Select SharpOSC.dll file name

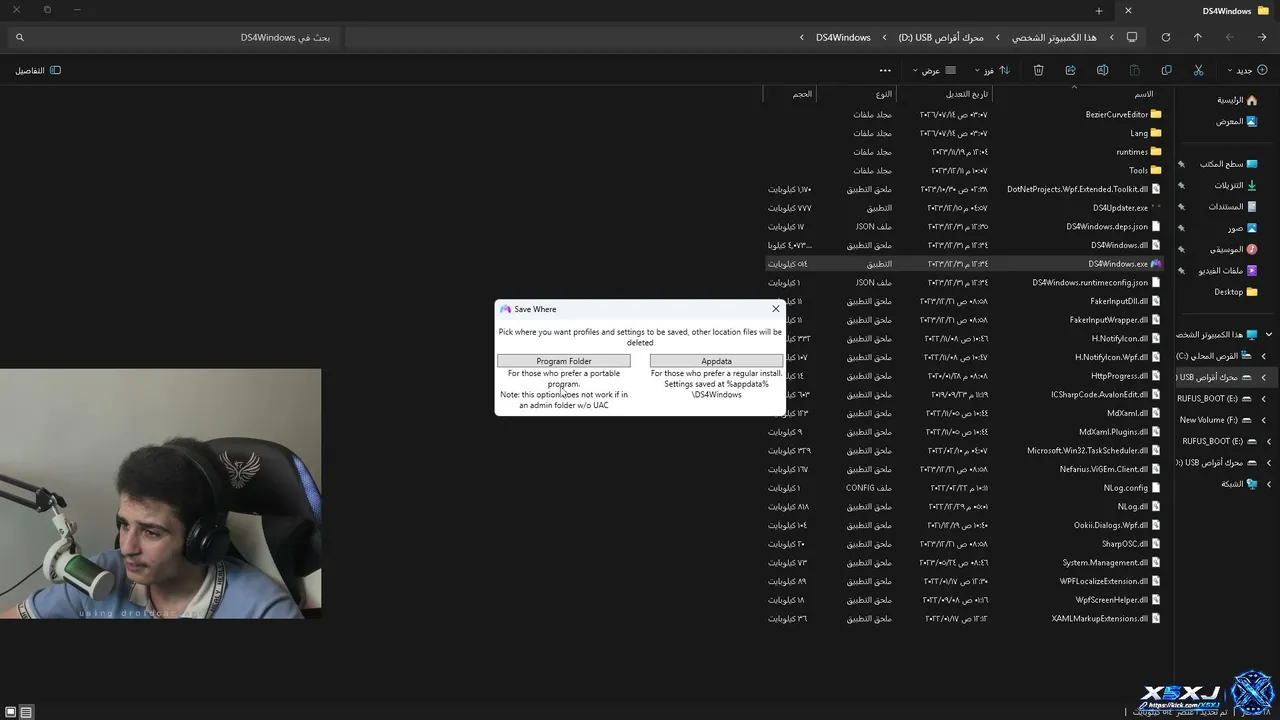[x=1125, y=544]
